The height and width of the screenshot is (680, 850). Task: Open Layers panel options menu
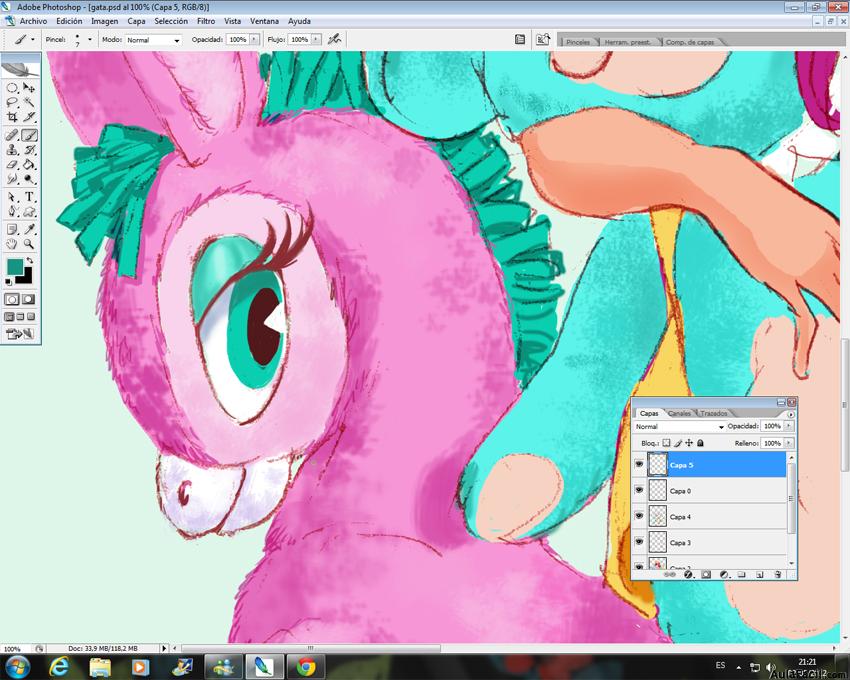pyautogui.click(x=791, y=414)
